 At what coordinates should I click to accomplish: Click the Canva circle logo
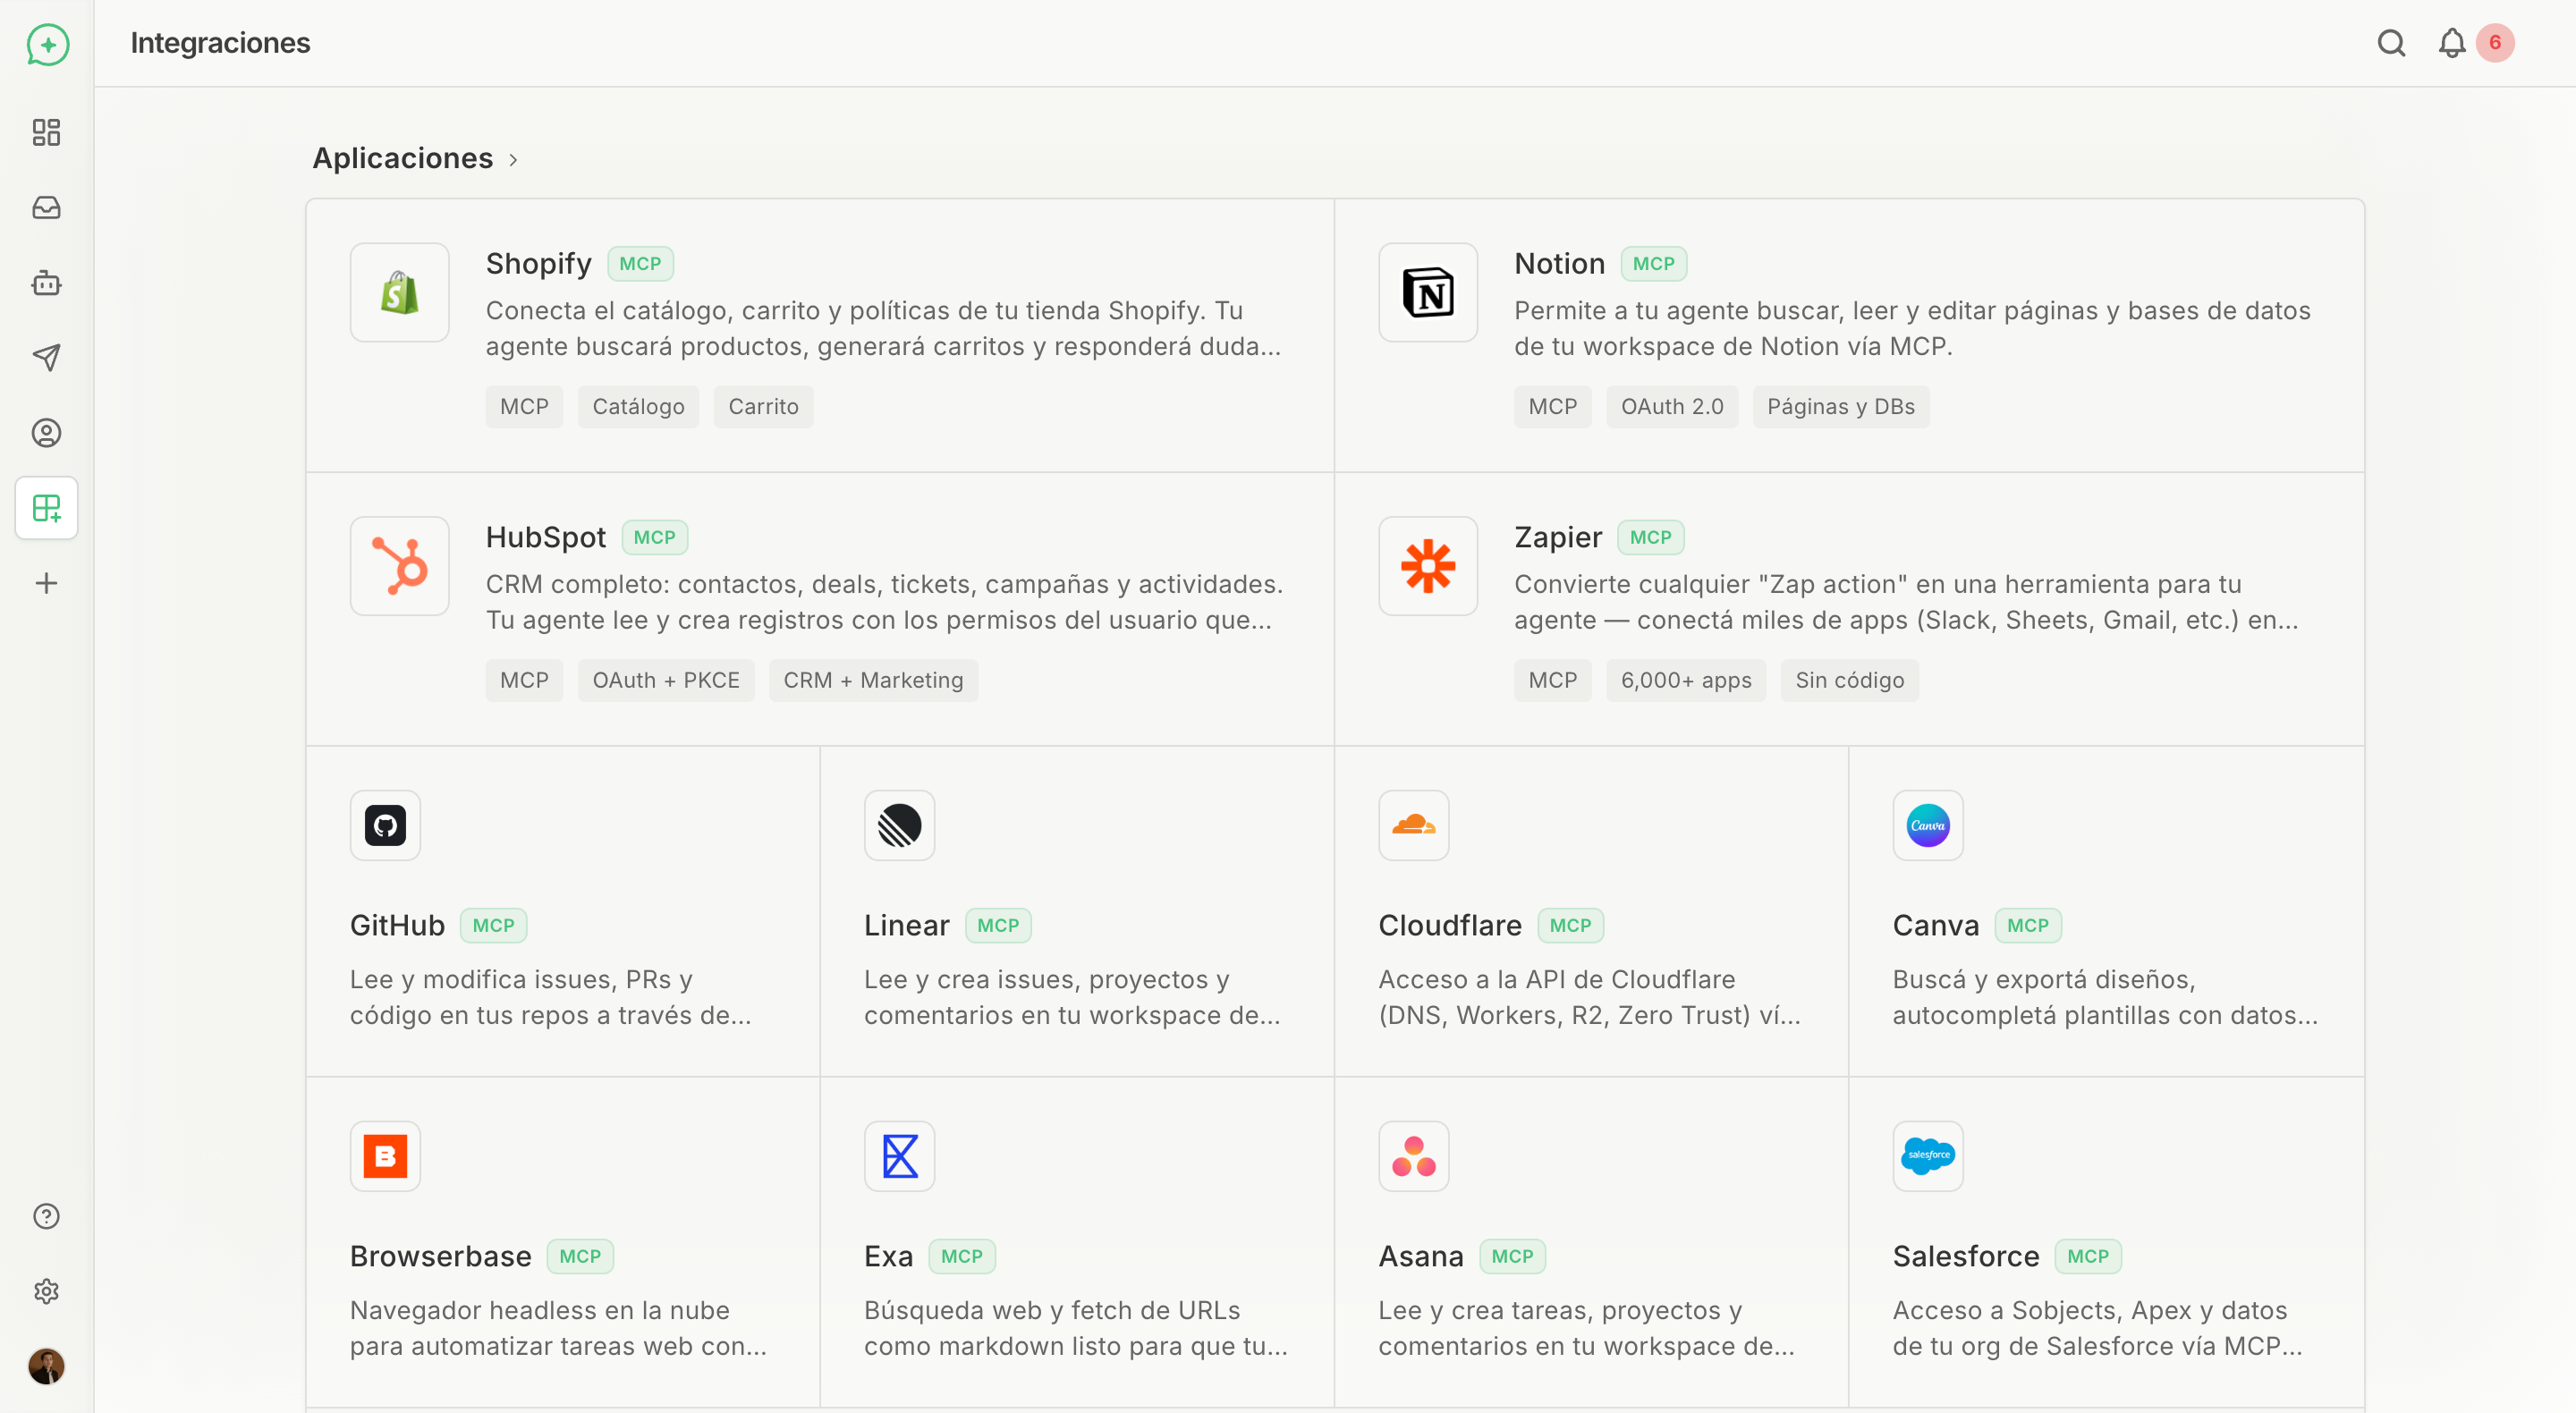coord(1927,825)
